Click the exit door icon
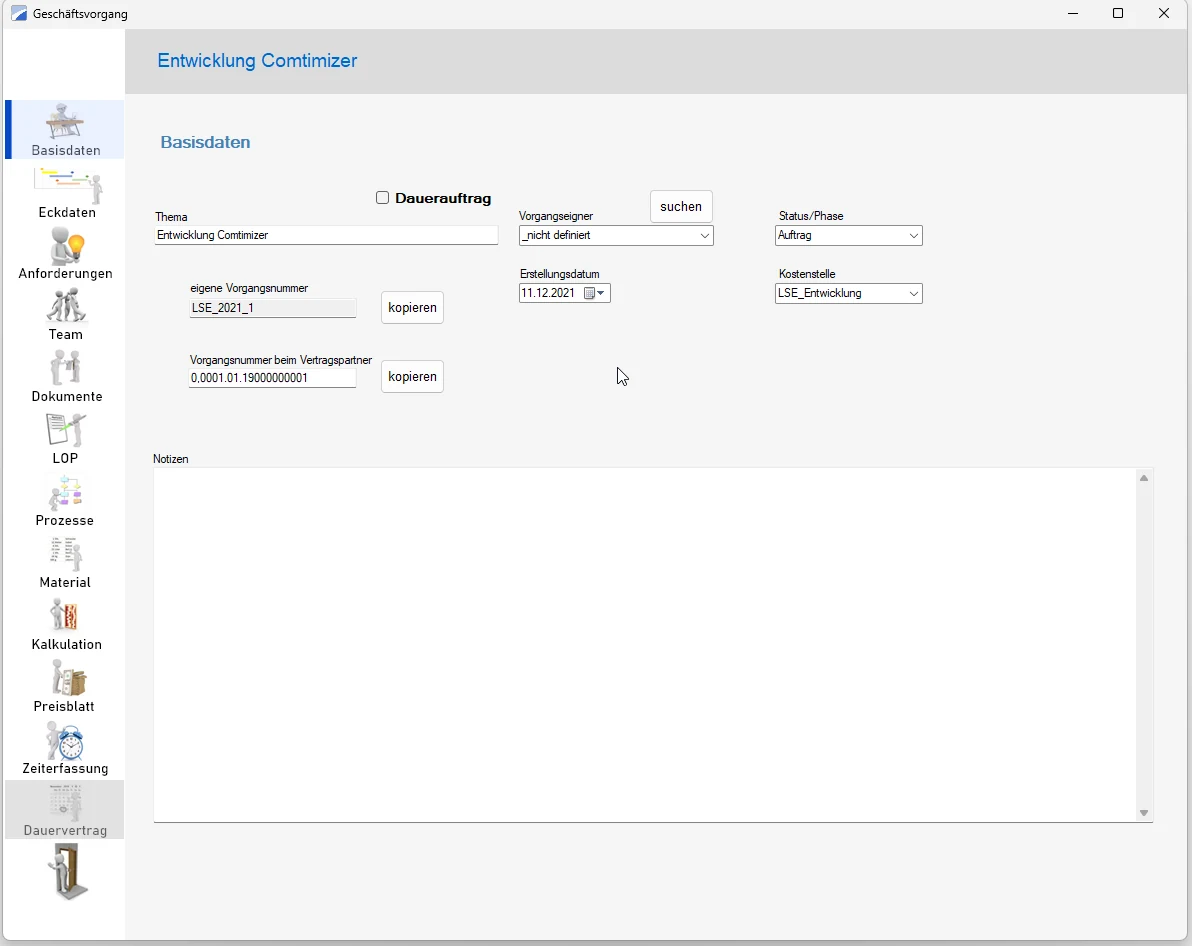 [68, 872]
